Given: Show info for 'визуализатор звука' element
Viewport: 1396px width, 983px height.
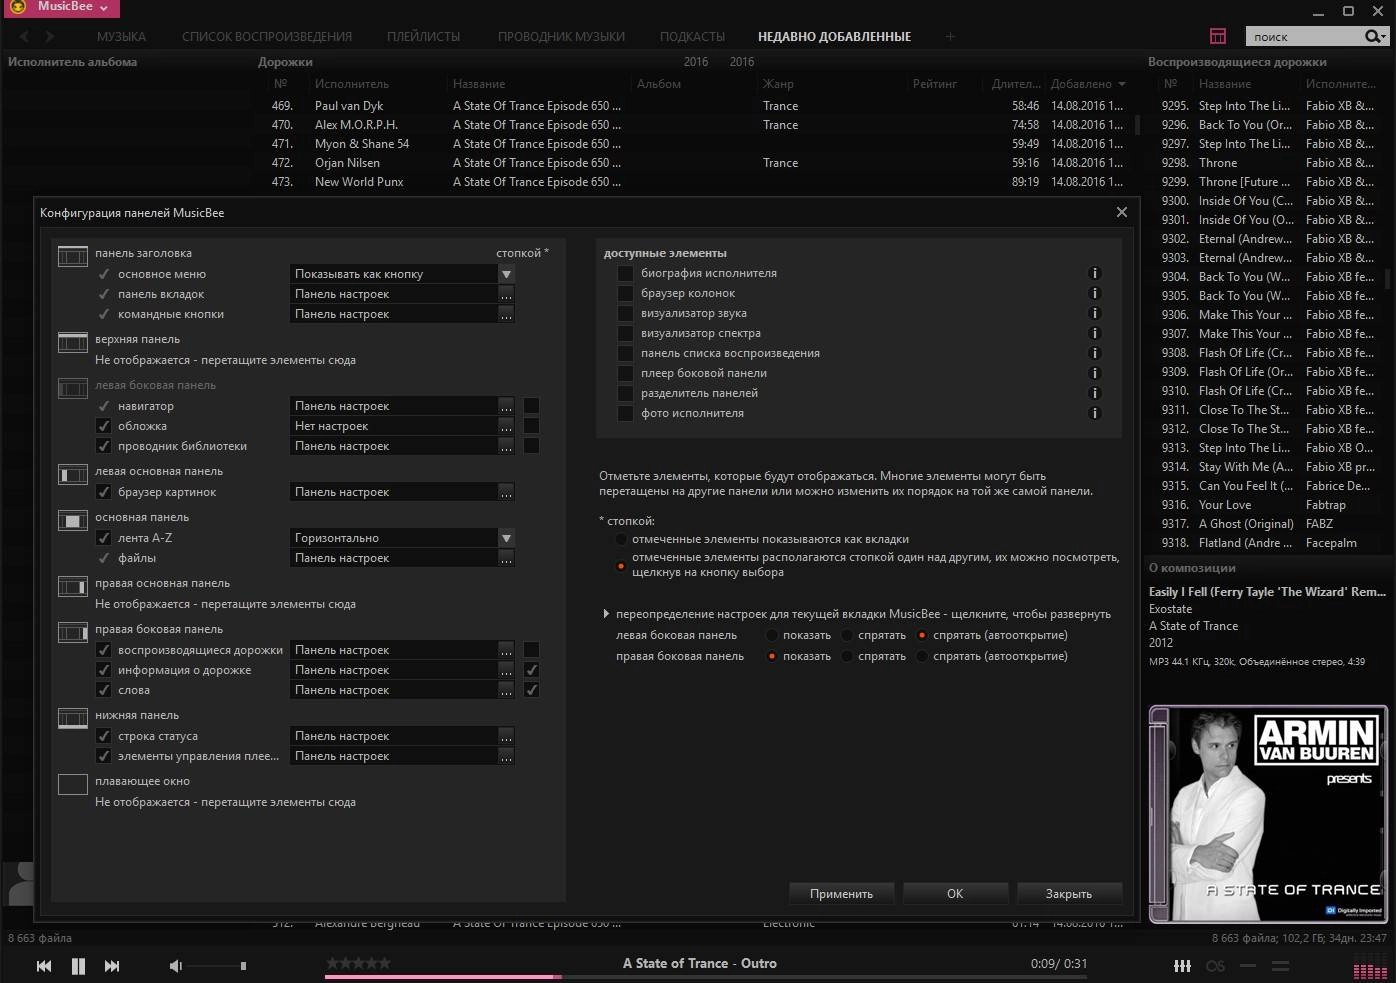Looking at the screenshot, I should [x=1094, y=313].
